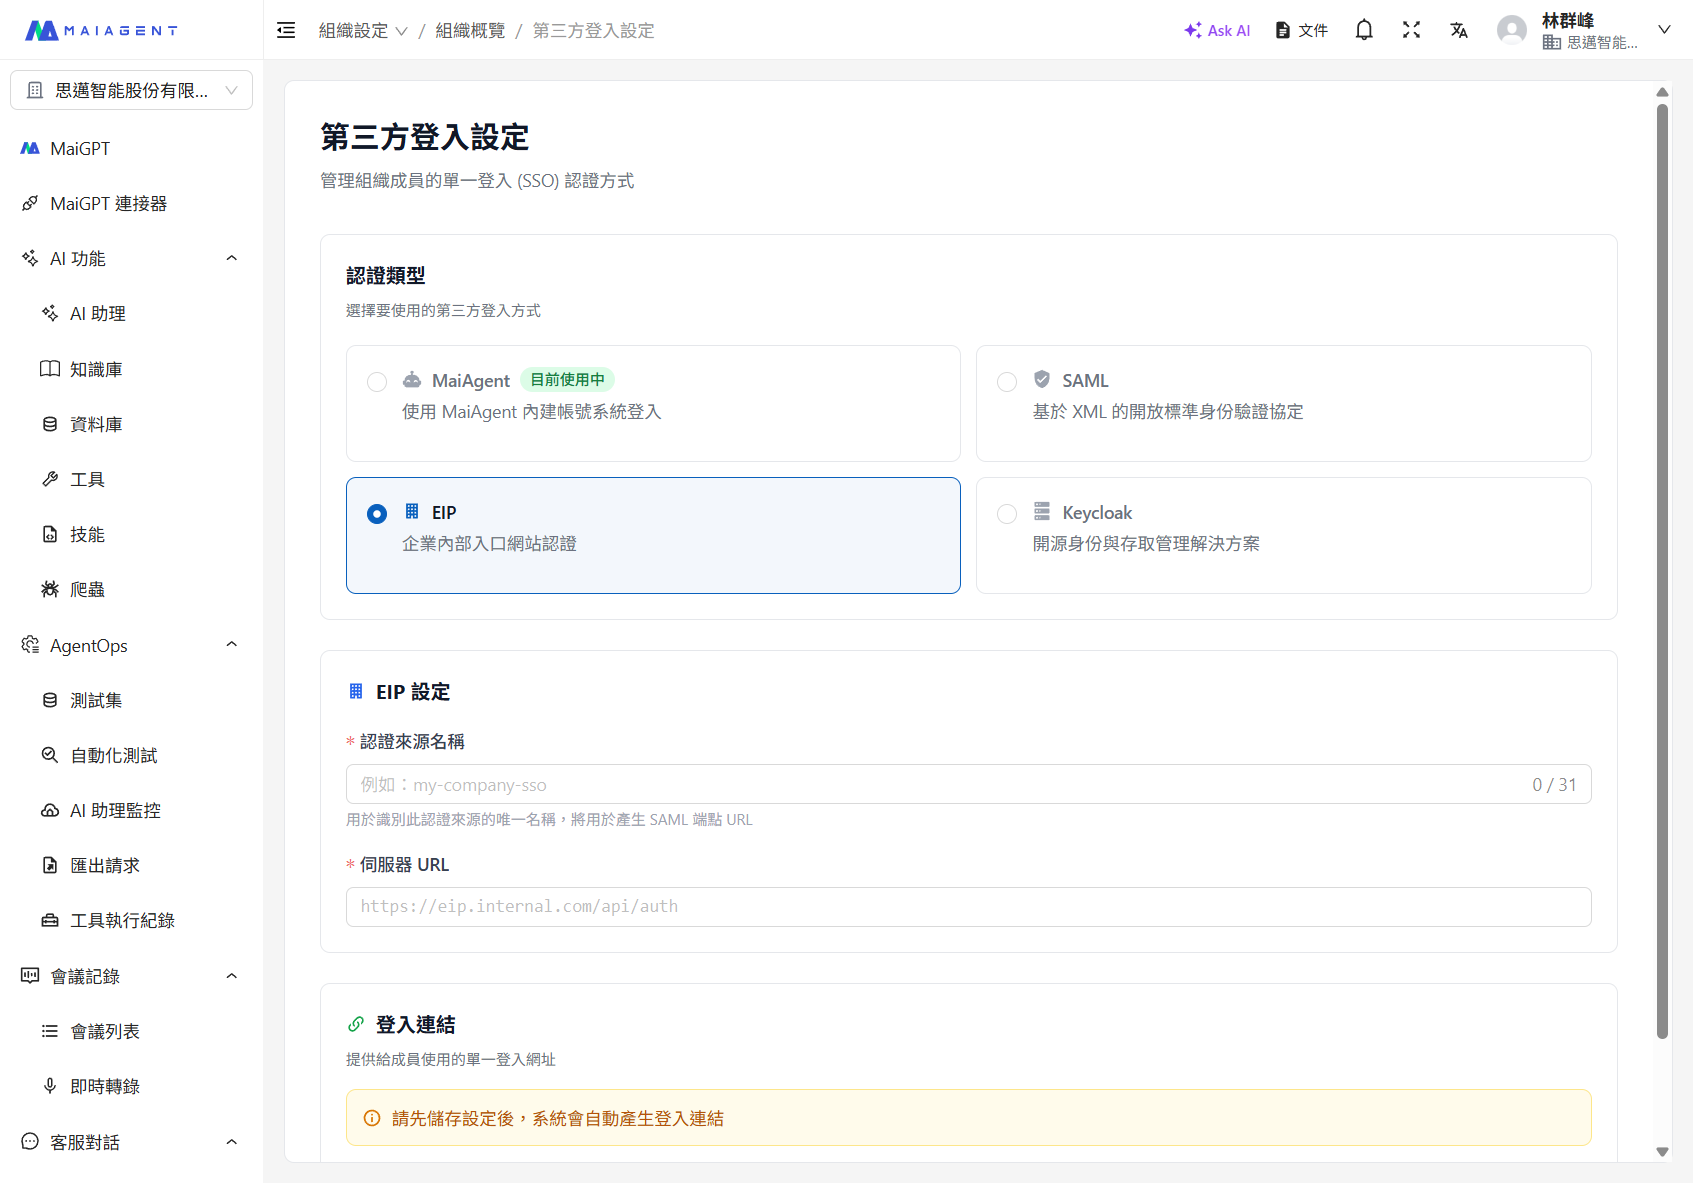Viewport: 1693px width, 1183px height.
Task: Click the AI 助理監控 dashboard icon
Action: click(50, 810)
